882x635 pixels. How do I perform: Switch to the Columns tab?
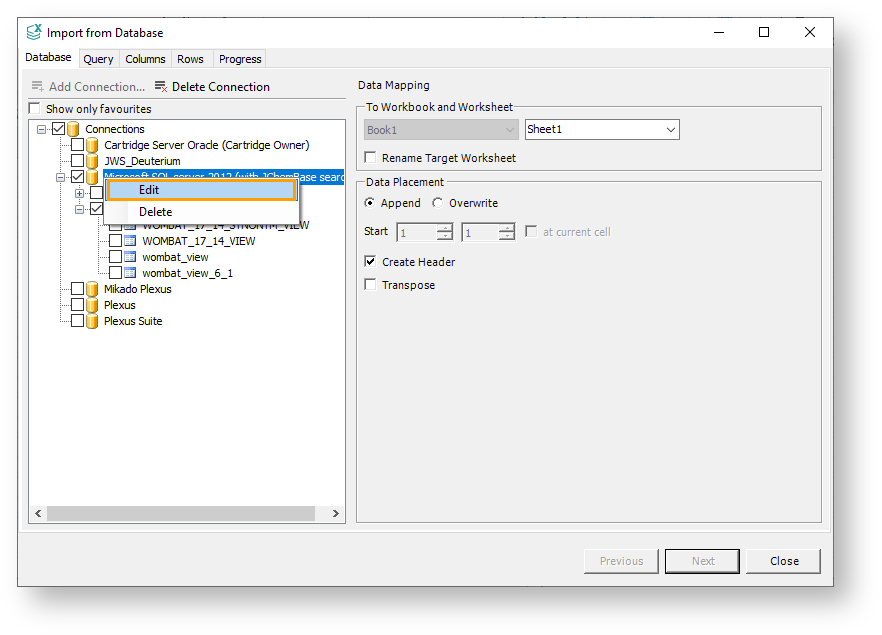(145, 59)
